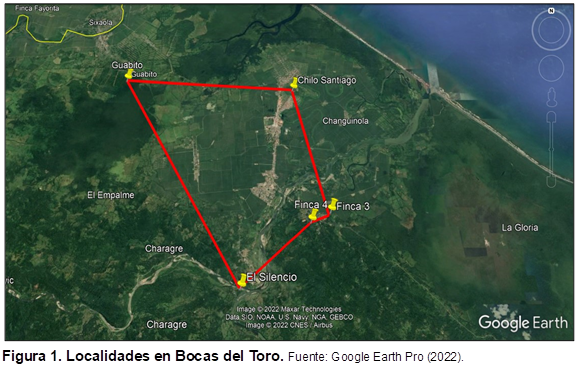Select the Finca 3 pushpin marker
Viewport: 585px width, 377px height.
click(x=332, y=204)
